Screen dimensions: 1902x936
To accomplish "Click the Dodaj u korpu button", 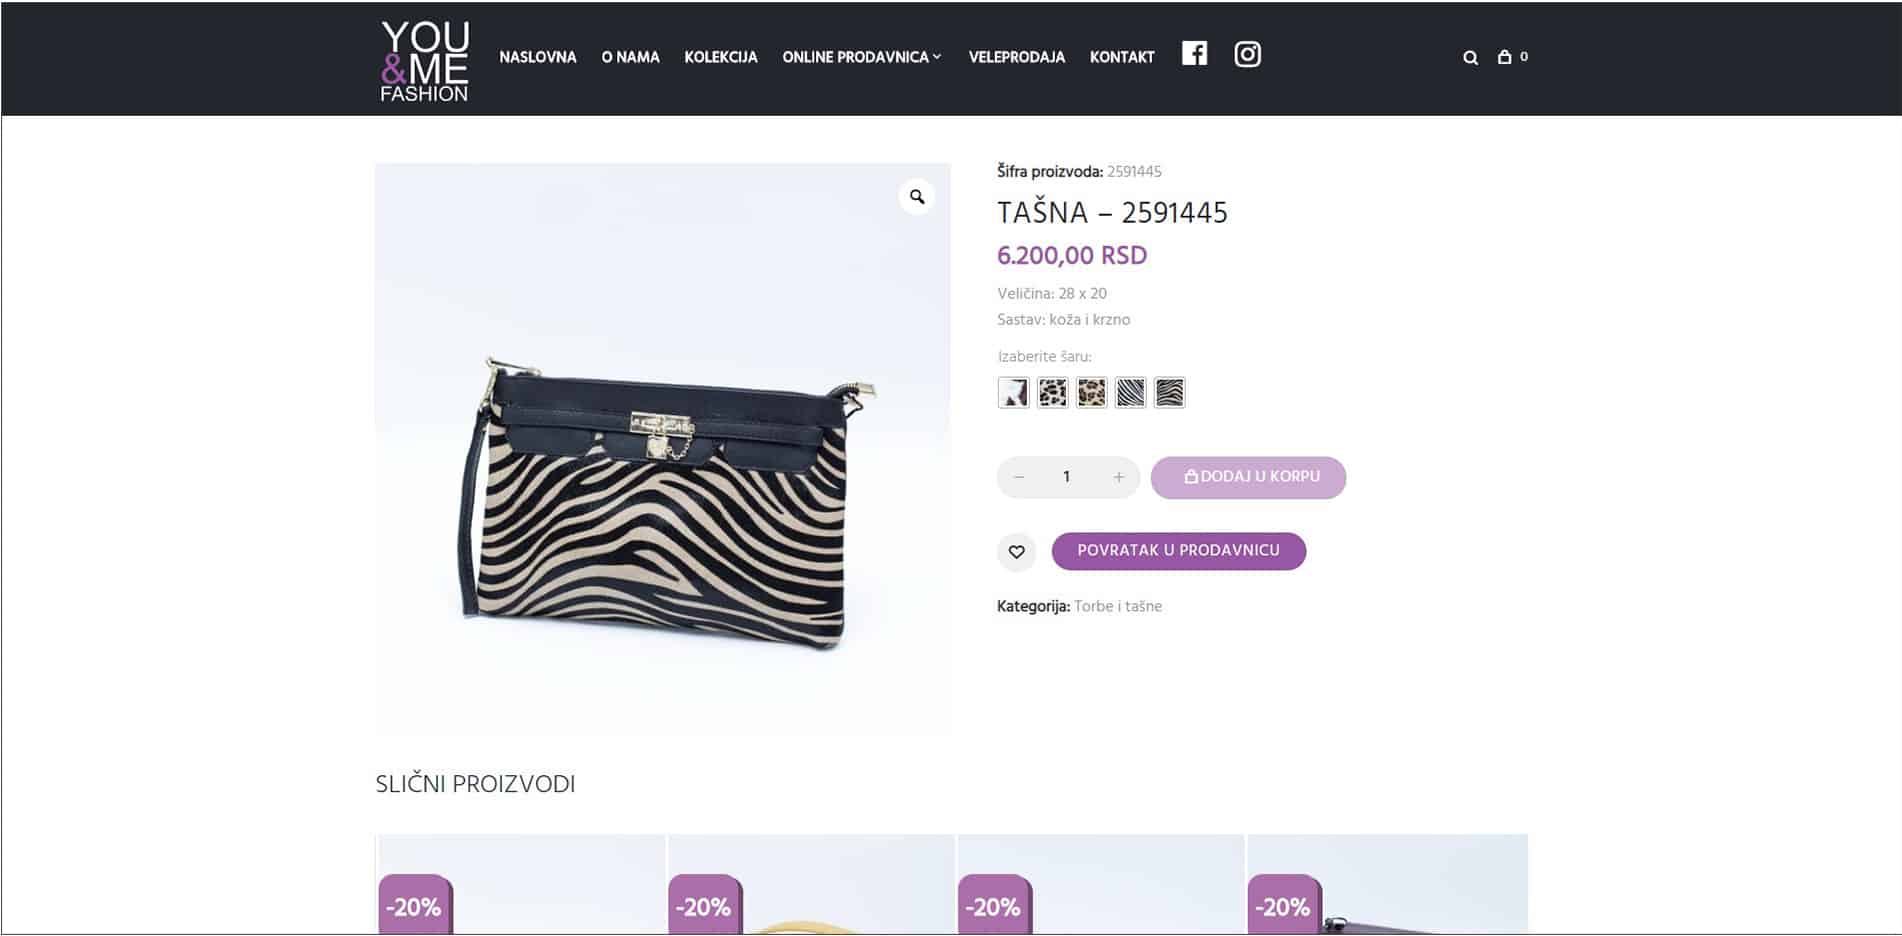I will tap(1248, 477).
